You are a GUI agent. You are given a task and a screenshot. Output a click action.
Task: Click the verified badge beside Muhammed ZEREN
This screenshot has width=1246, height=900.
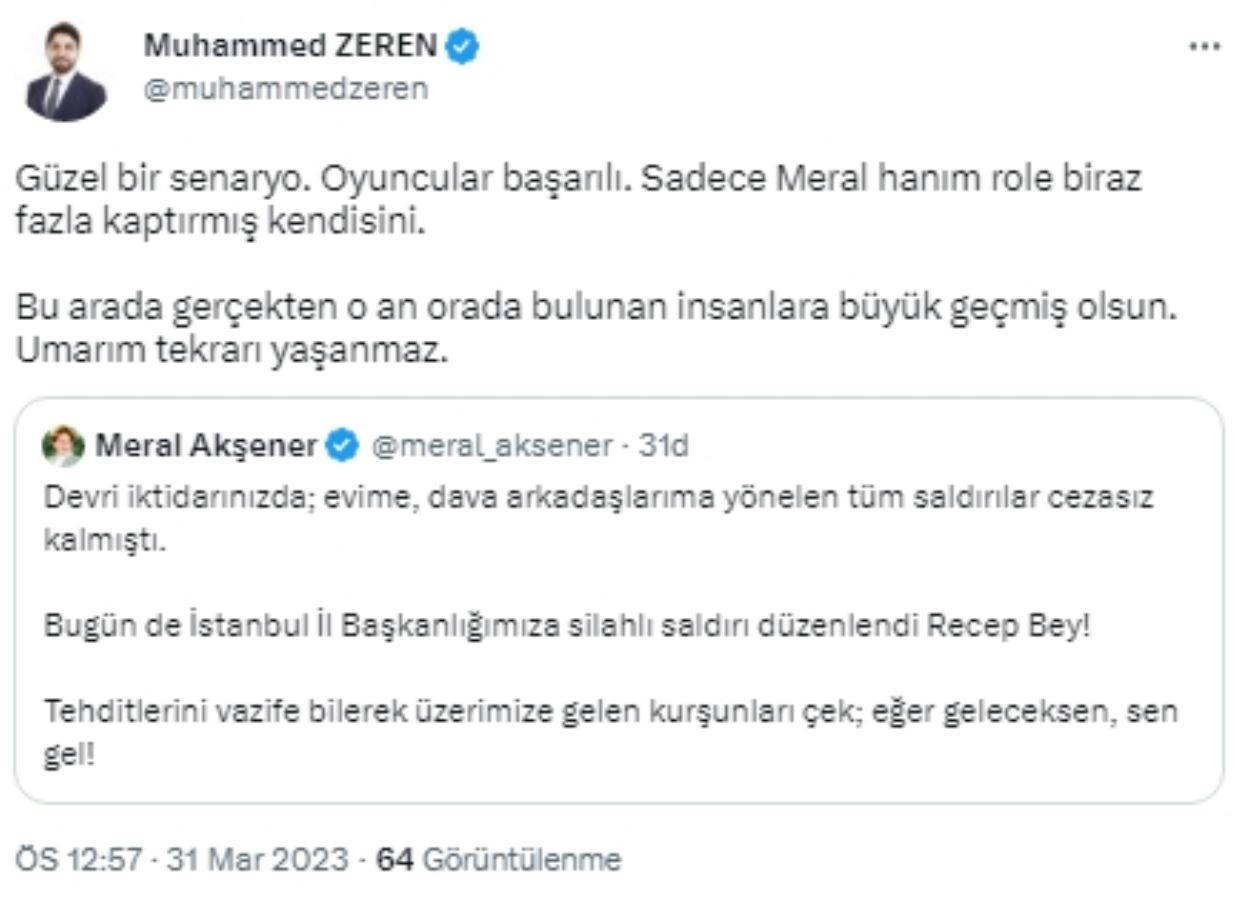click(x=464, y=45)
